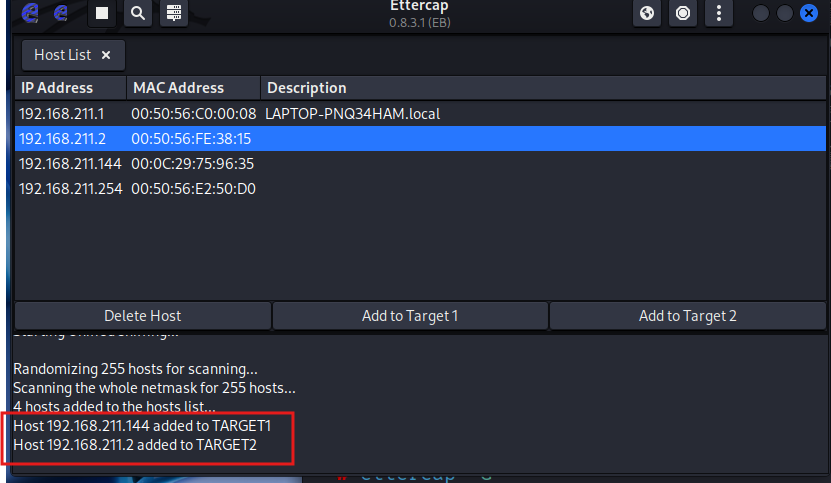
Task: Click the stop sniffing square button
Action: (102, 13)
